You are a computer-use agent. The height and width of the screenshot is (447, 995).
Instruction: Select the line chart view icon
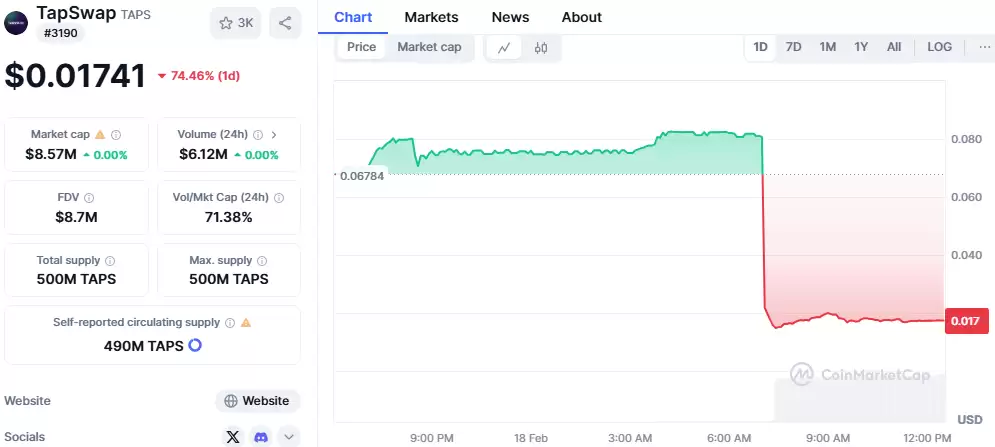click(x=504, y=47)
